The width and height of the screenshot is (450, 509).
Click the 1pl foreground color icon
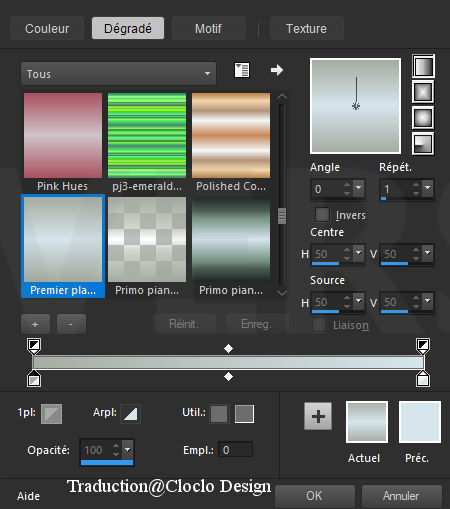point(51,414)
